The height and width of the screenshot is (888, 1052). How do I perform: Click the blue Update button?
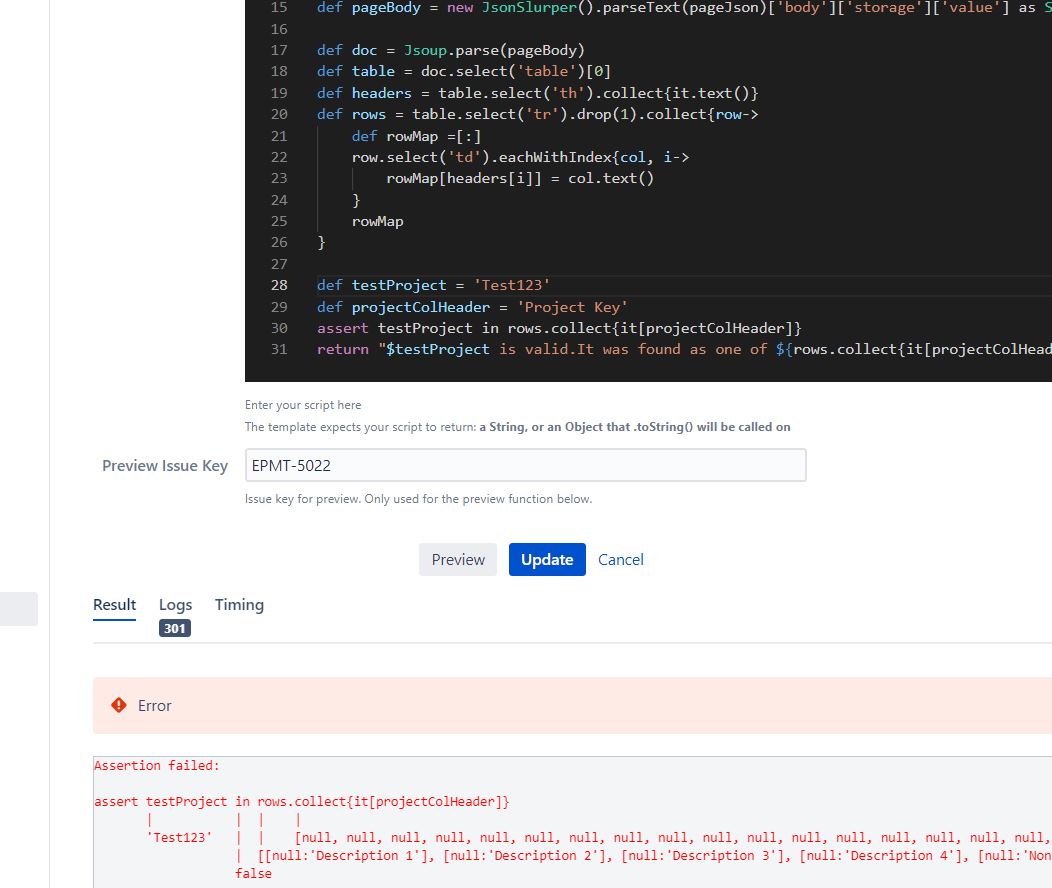tap(547, 559)
